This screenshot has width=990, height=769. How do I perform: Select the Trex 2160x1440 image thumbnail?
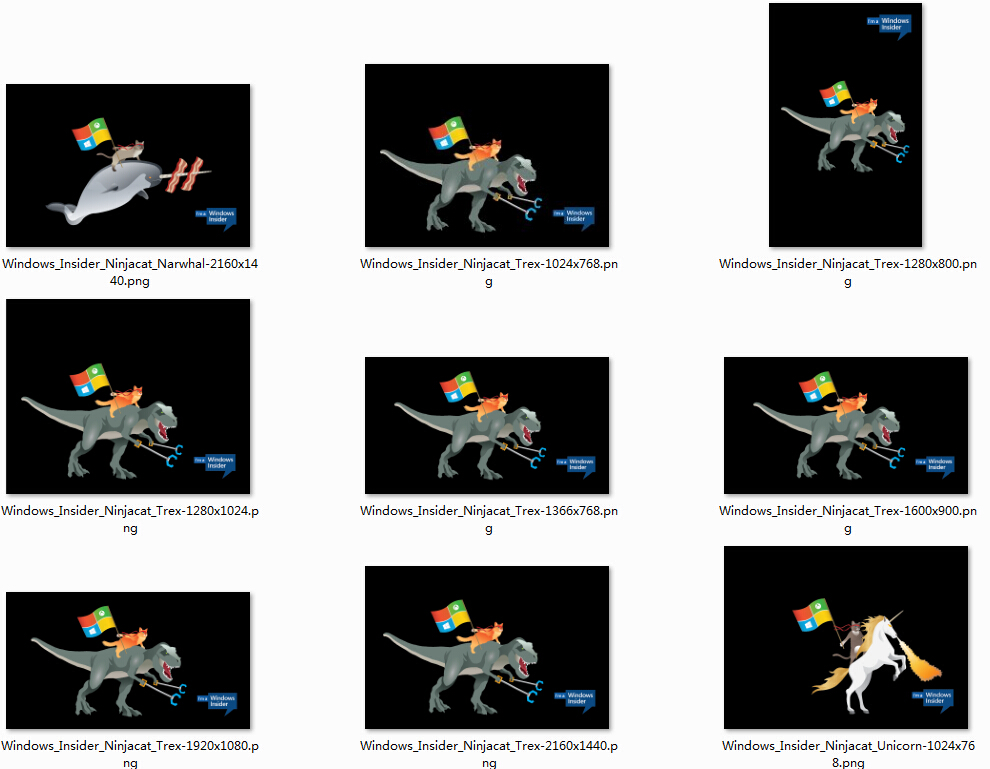coord(486,647)
